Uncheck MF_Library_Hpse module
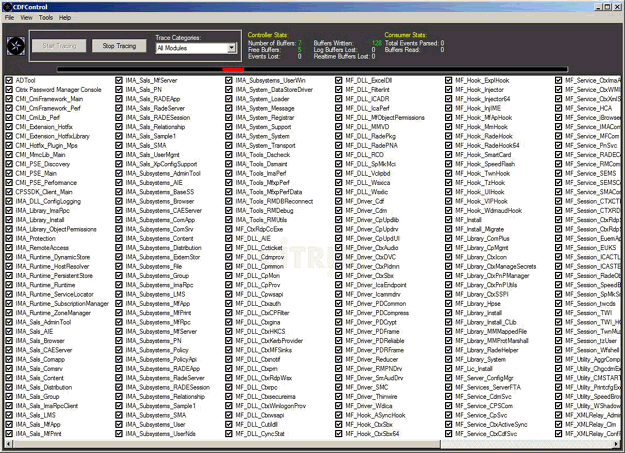The height and width of the screenshot is (453, 625). (449, 303)
